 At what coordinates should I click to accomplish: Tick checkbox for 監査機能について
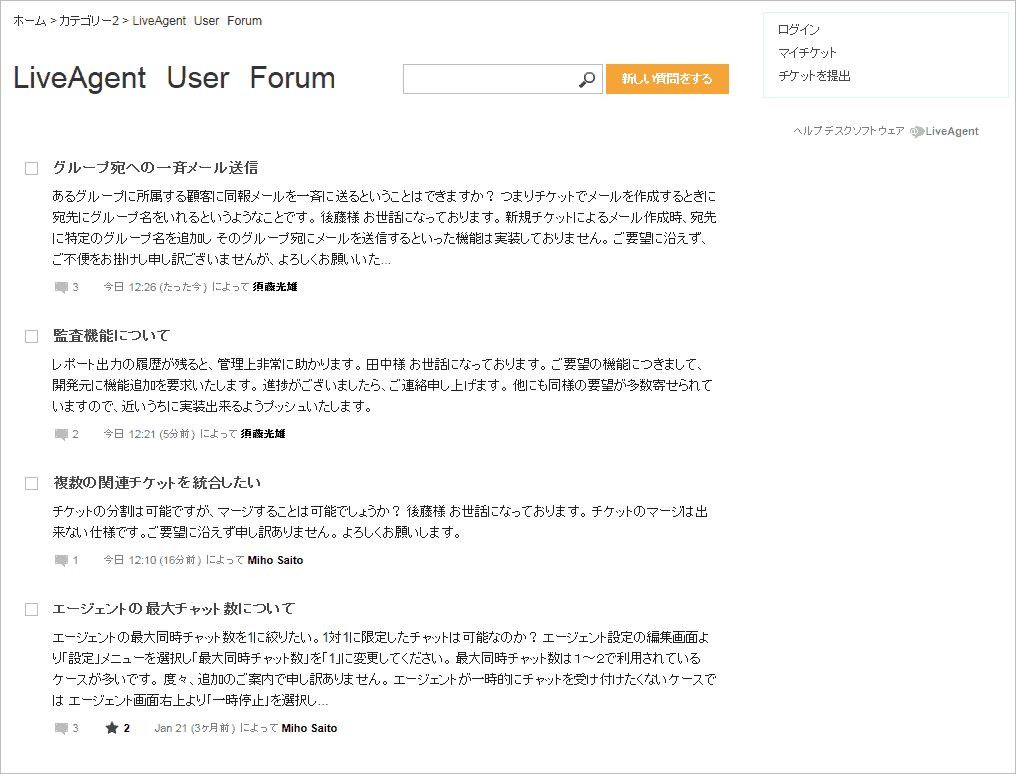coord(31,336)
